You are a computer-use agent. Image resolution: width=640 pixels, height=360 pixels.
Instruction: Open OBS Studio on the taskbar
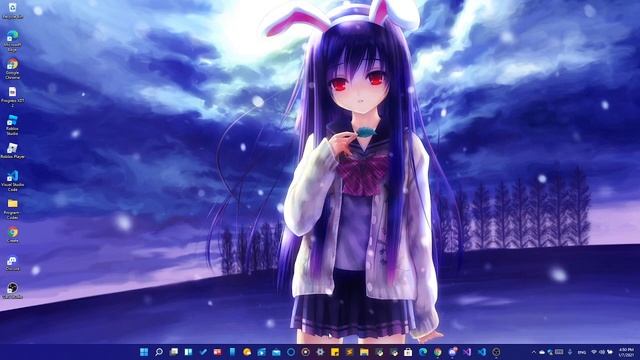click(496, 352)
